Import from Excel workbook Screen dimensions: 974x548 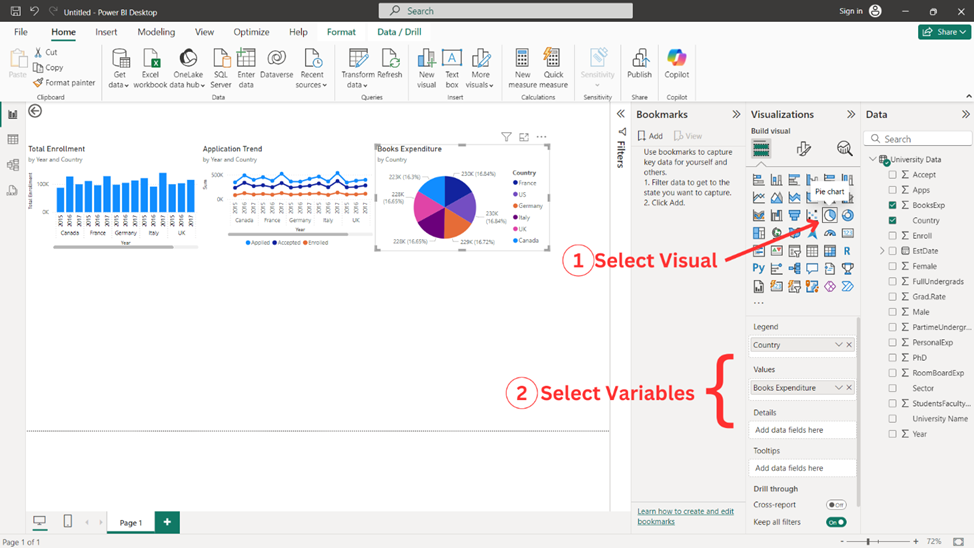(x=150, y=68)
